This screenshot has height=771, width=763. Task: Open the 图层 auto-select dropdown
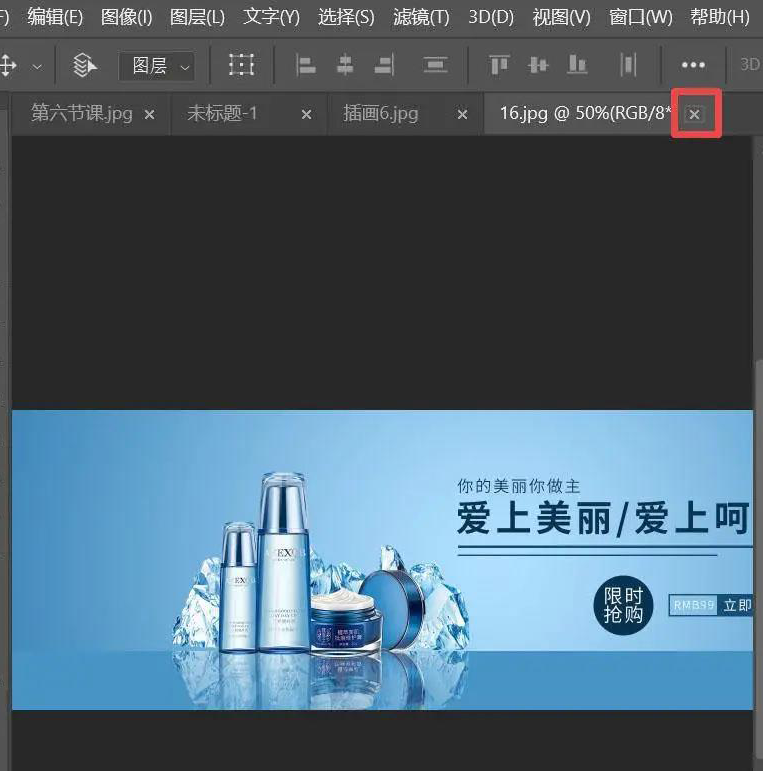click(x=156, y=66)
